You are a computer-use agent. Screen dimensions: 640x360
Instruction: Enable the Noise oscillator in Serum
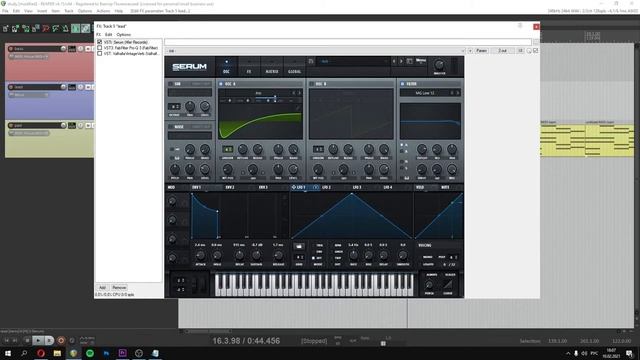(171, 127)
